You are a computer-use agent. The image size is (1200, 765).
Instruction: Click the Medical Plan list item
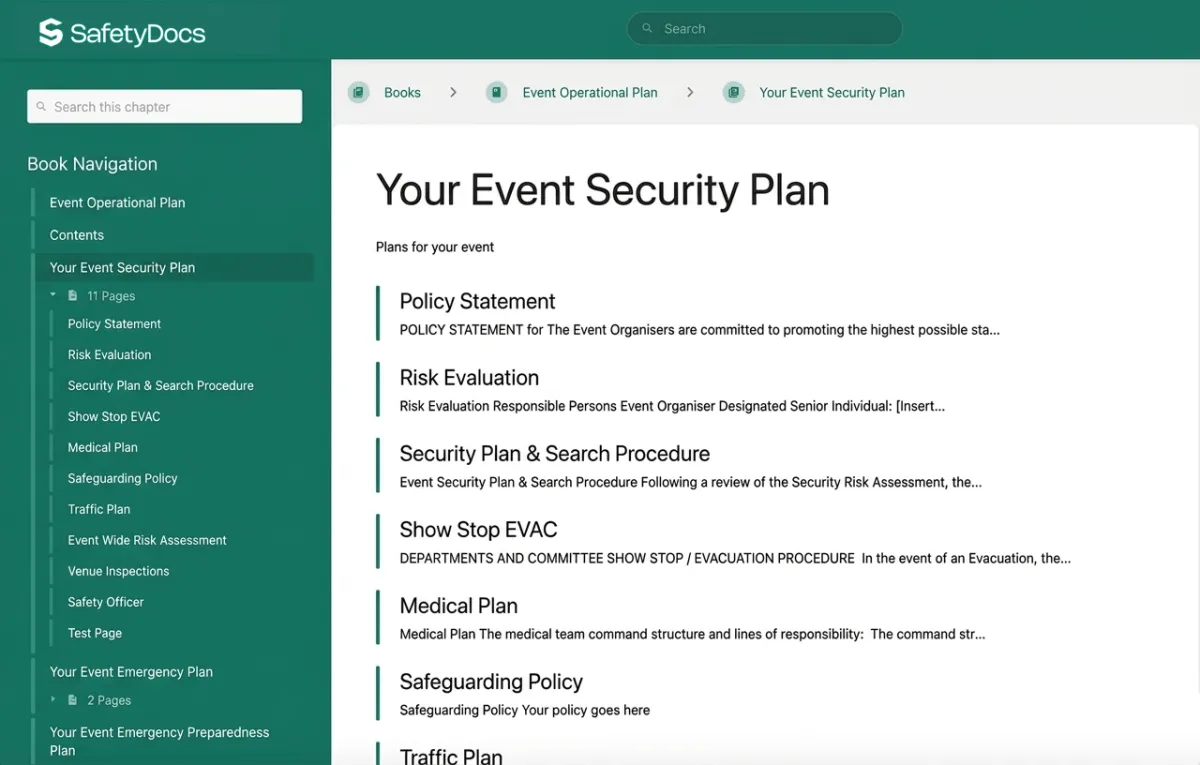458,605
